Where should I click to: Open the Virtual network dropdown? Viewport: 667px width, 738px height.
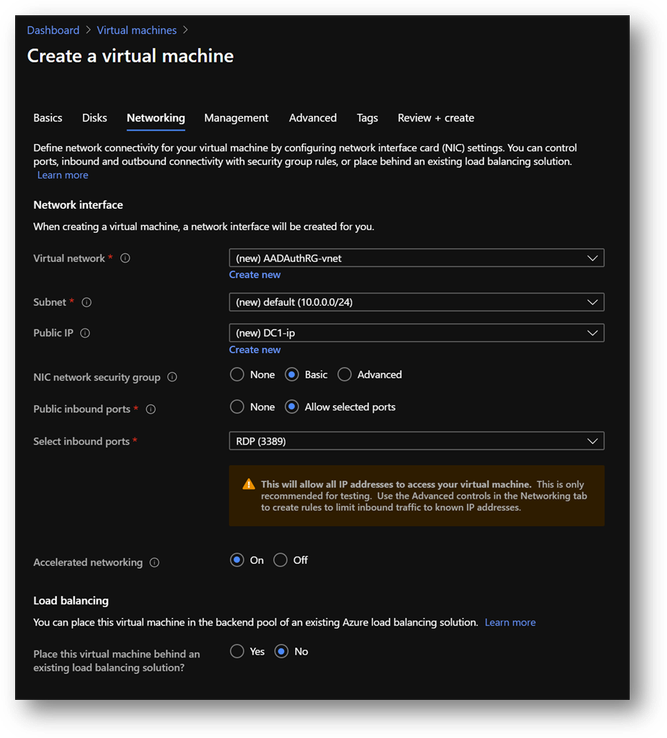(416, 258)
